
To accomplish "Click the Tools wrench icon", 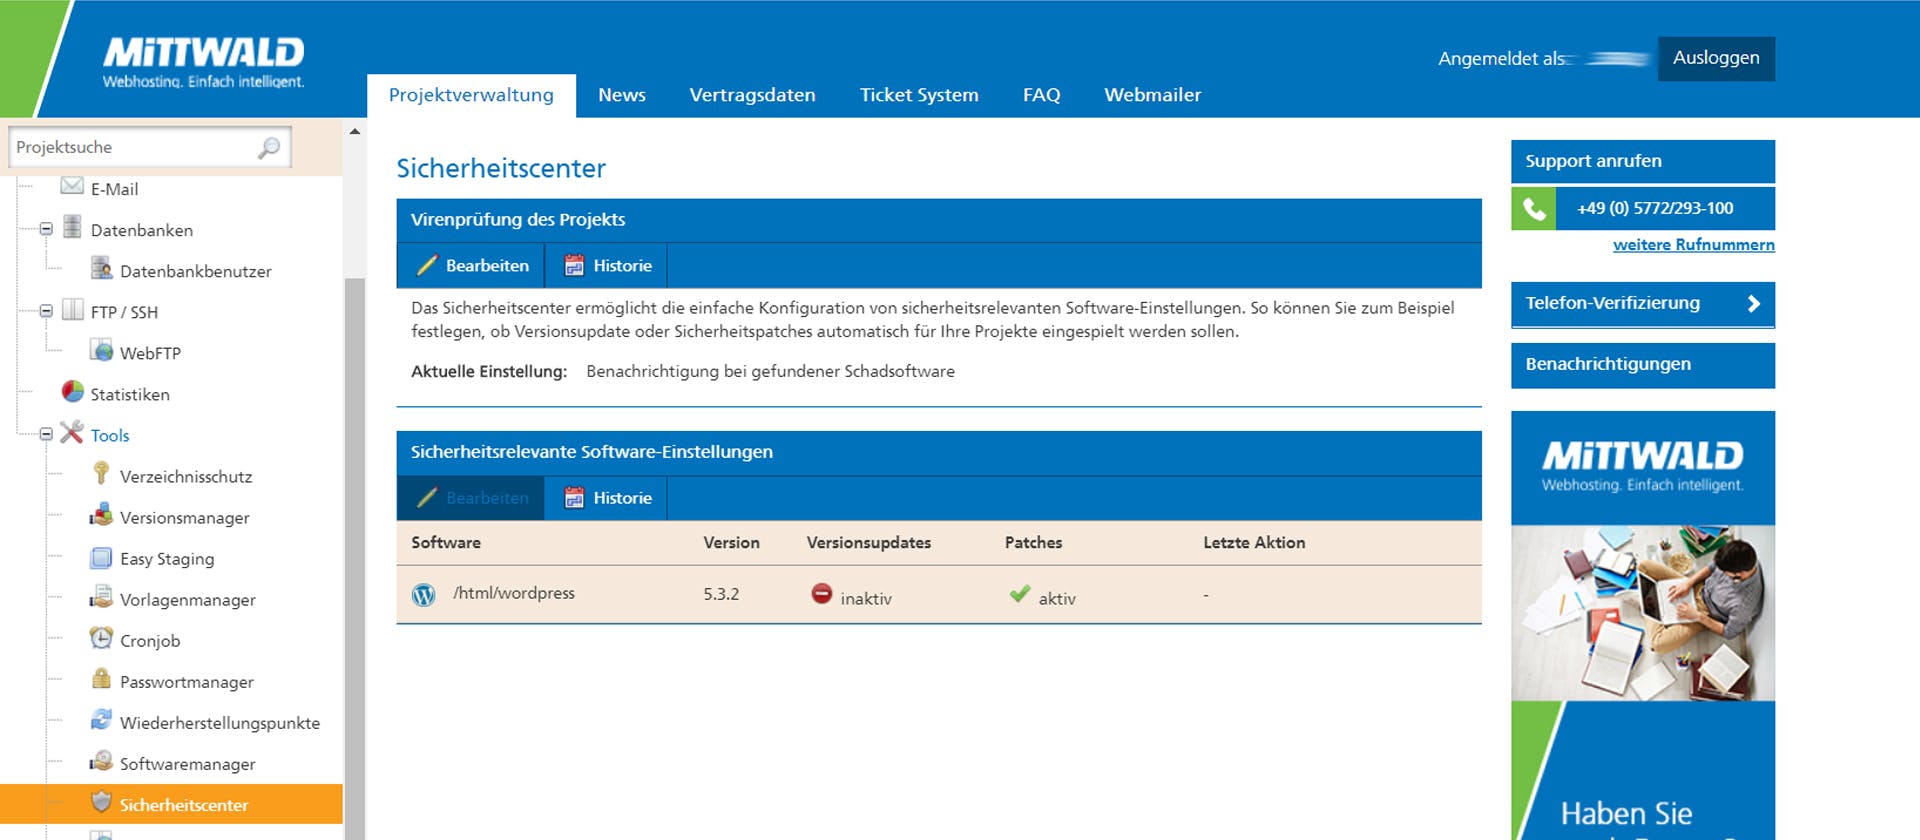I will [72, 432].
